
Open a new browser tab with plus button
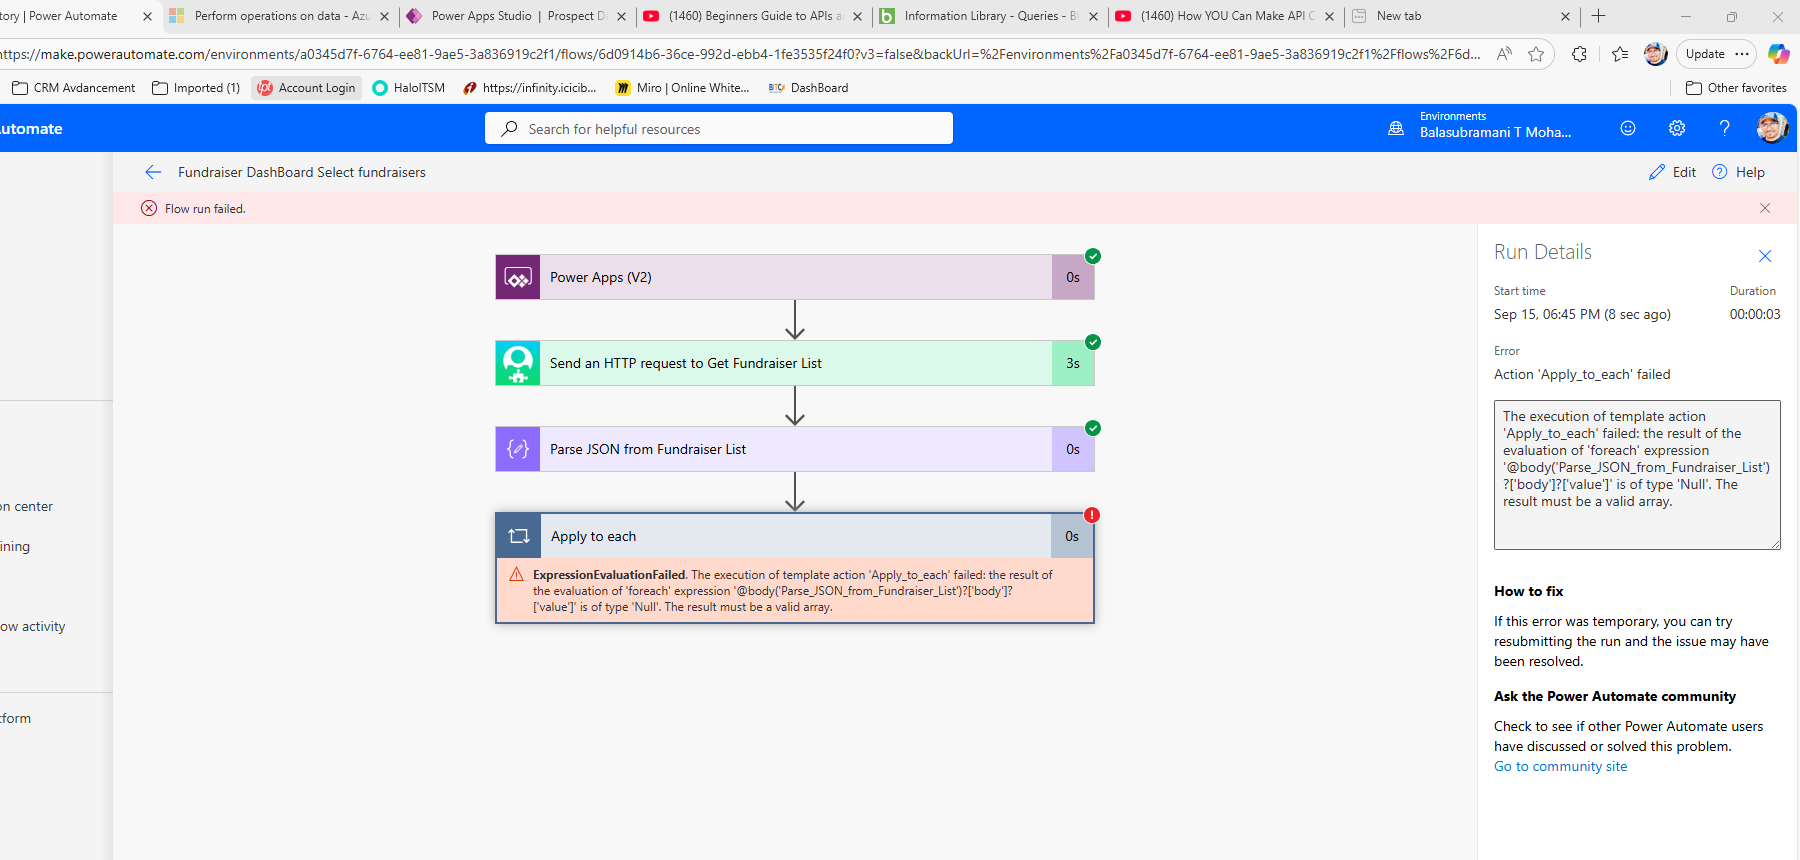1598,16
